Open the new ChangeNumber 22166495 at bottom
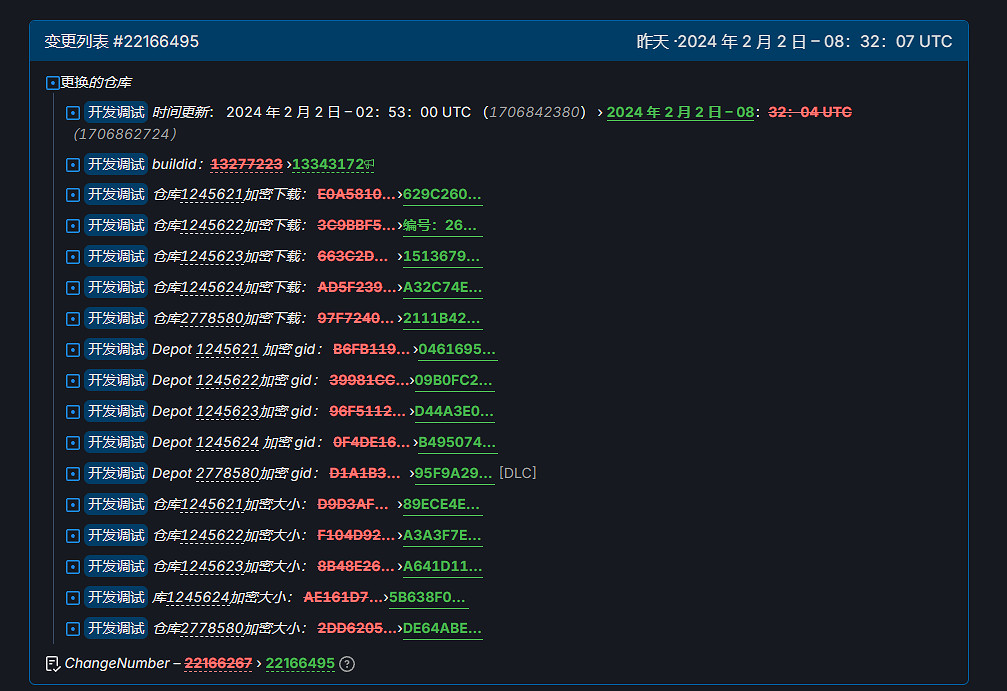Image resolution: width=1007 pixels, height=691 pixels. click(300, 663)
